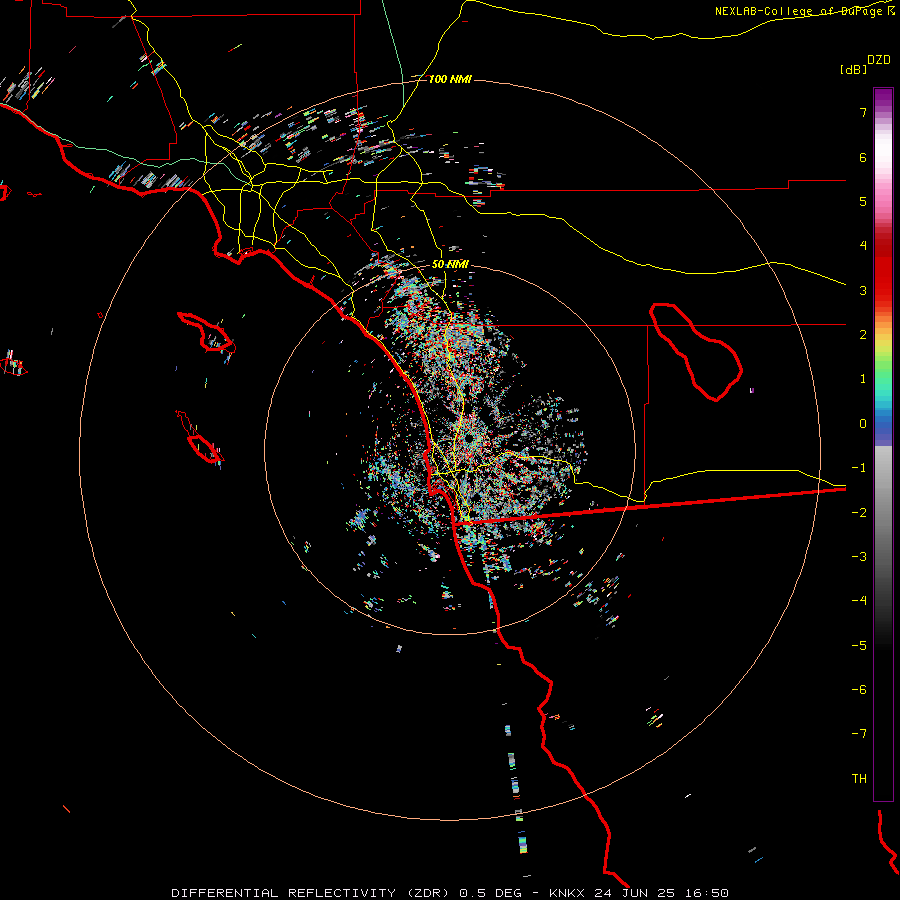This screenshot has width=900, height=900.
Task: Click the colorbar tick label "0"
Action: point(863,424)
